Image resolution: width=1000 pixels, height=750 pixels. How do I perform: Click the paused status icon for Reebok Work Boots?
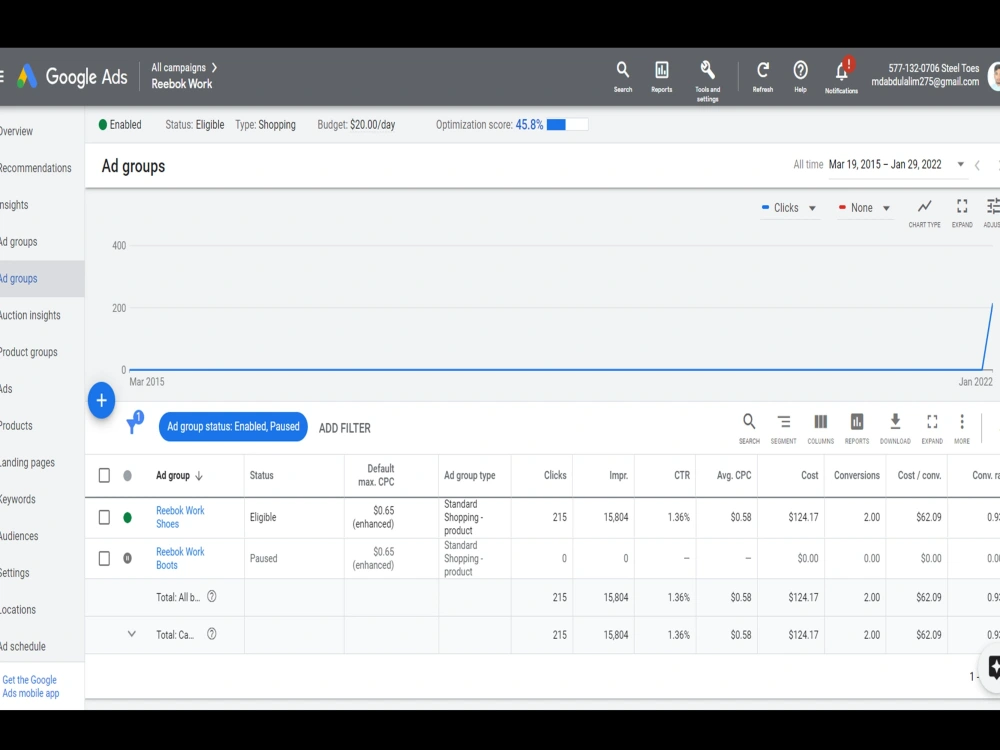128,558
